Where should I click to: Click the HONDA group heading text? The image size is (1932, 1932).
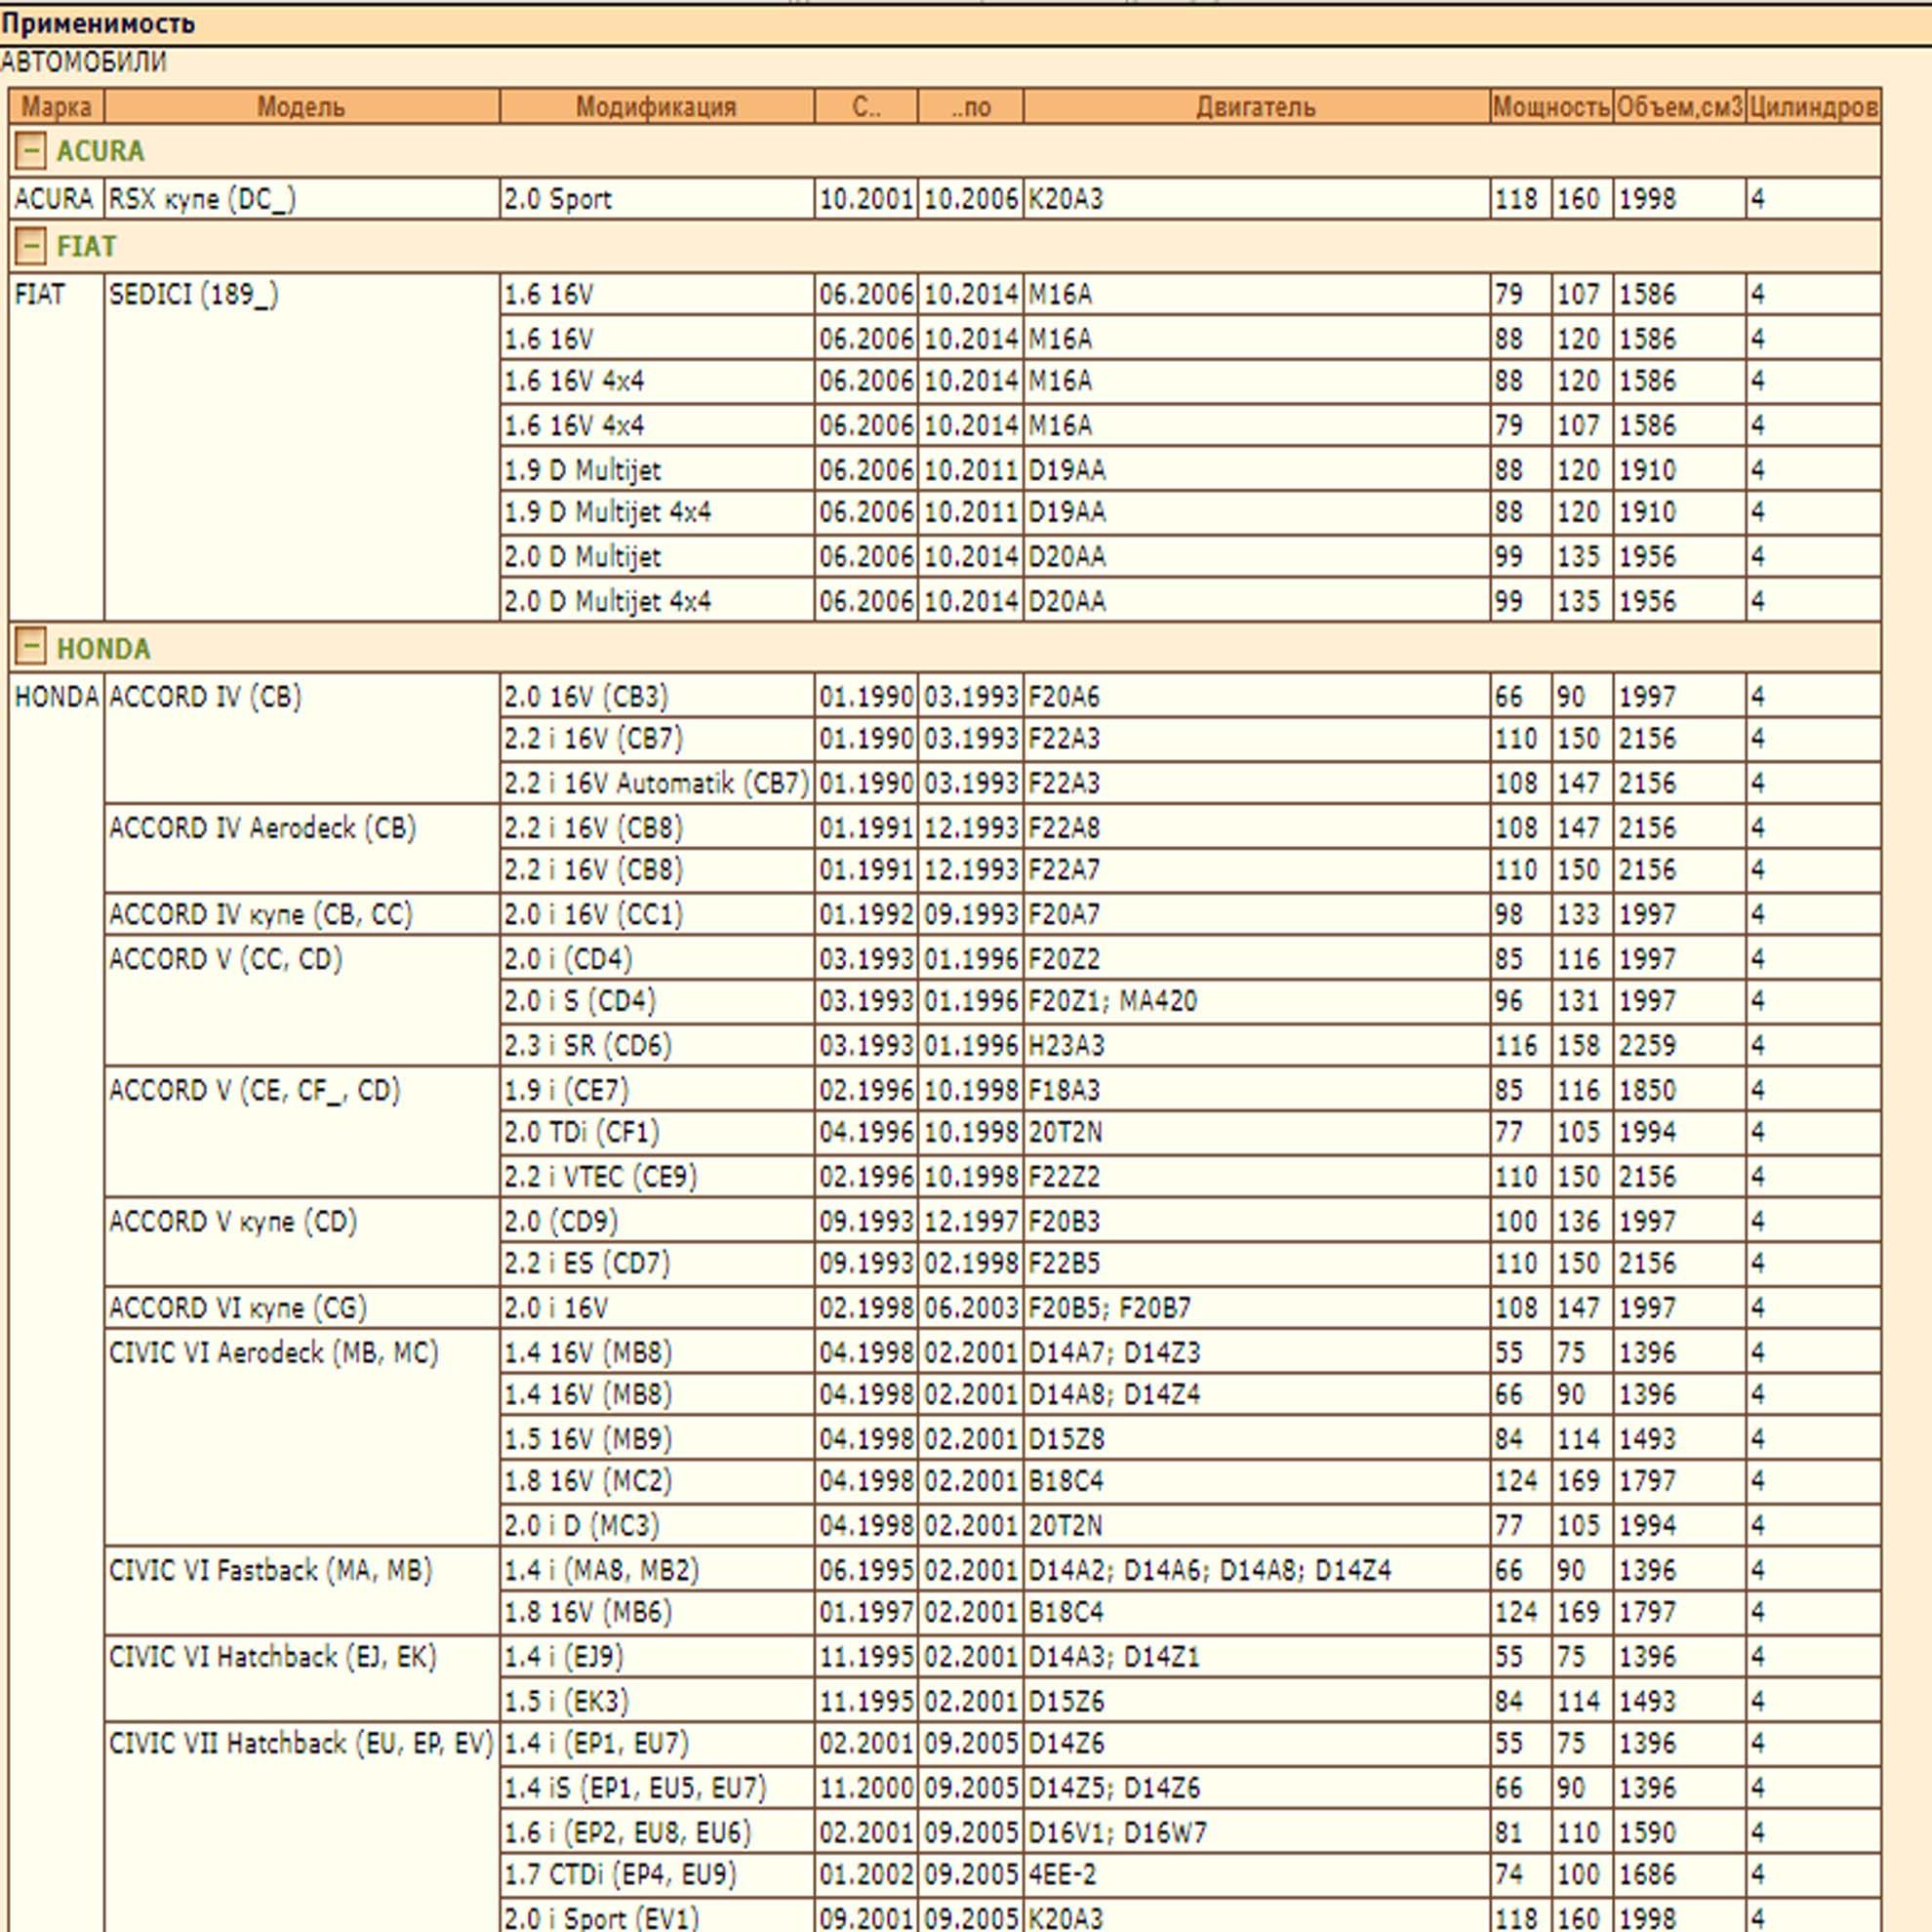[103, 649]
